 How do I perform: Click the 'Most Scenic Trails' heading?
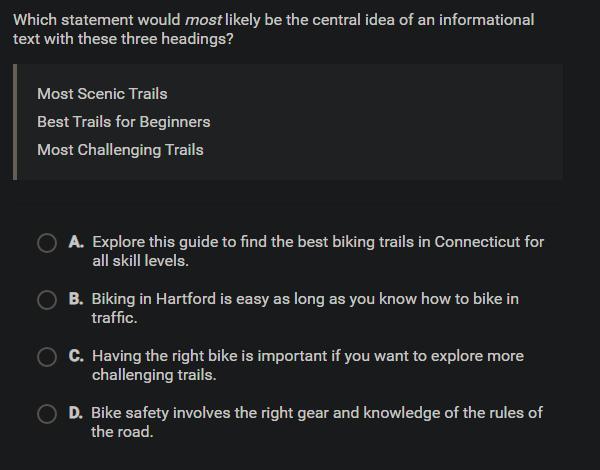pyautogui.click(x=102, y=94)
